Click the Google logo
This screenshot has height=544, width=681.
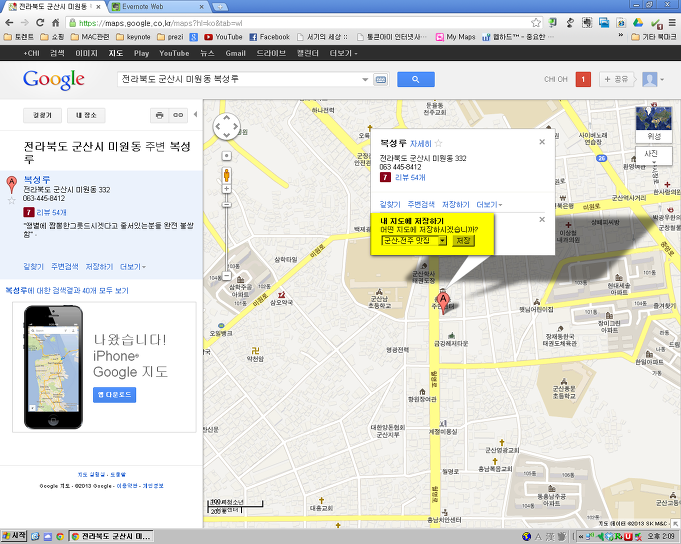(53, 80)
